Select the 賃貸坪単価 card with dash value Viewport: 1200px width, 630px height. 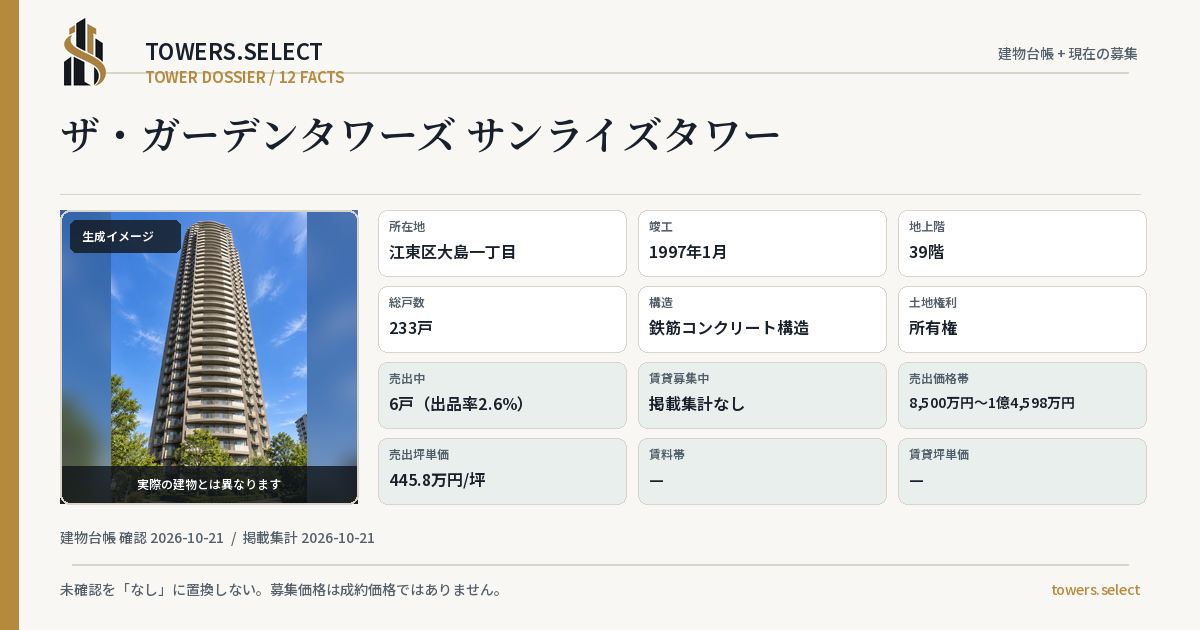[1022, 471]
